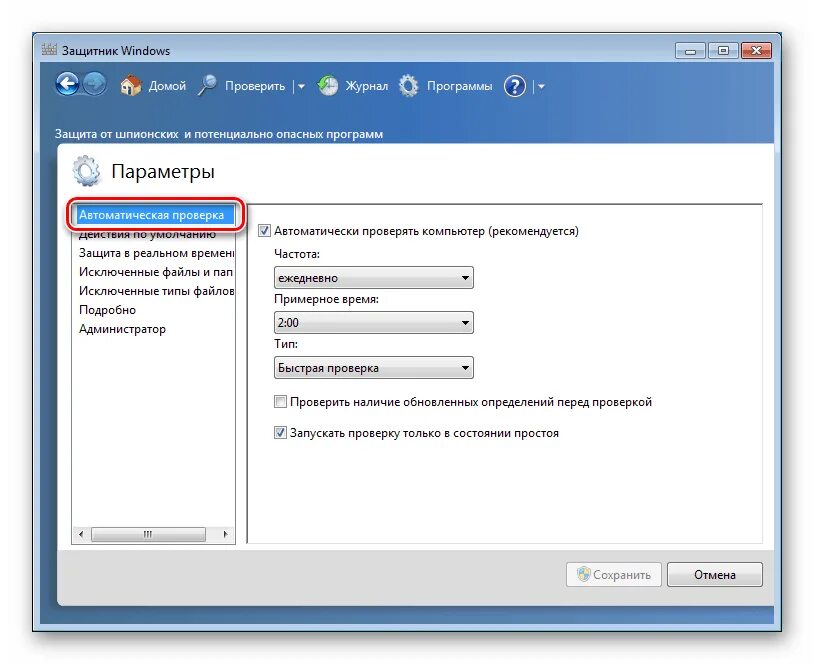814x664 pixels.
Task: Toggle Запускать проверку только в состоянии простоя
Action: point(280,432)
